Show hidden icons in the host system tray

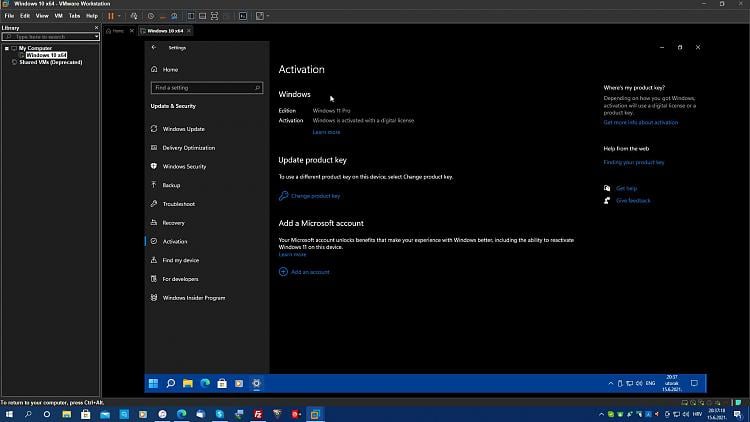tap(601, 414)
